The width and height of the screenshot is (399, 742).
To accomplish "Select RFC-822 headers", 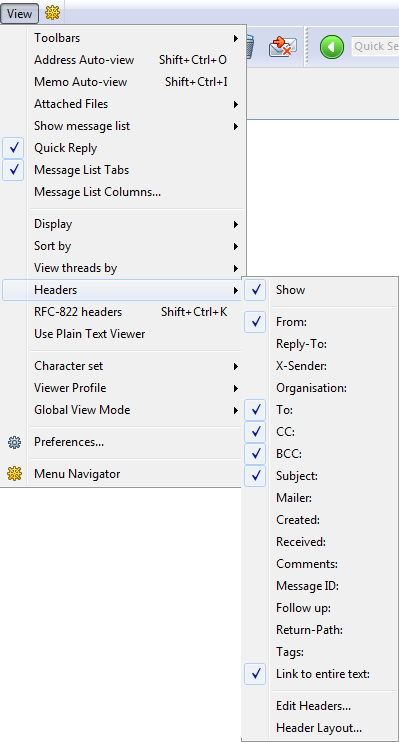I will [x=123, y=312].
